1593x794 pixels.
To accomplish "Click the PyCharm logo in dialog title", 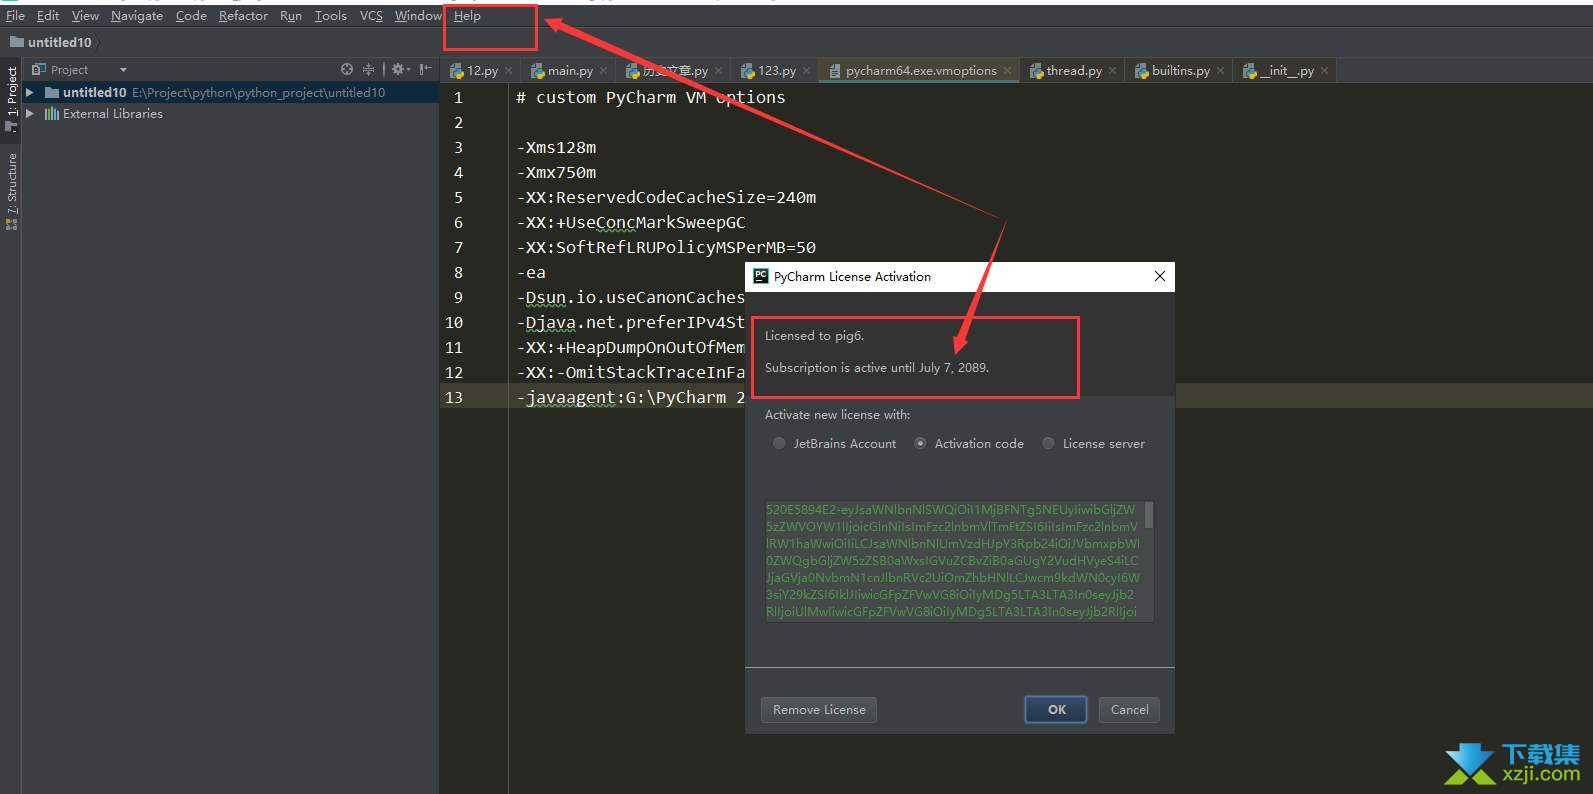I will 761,276.
